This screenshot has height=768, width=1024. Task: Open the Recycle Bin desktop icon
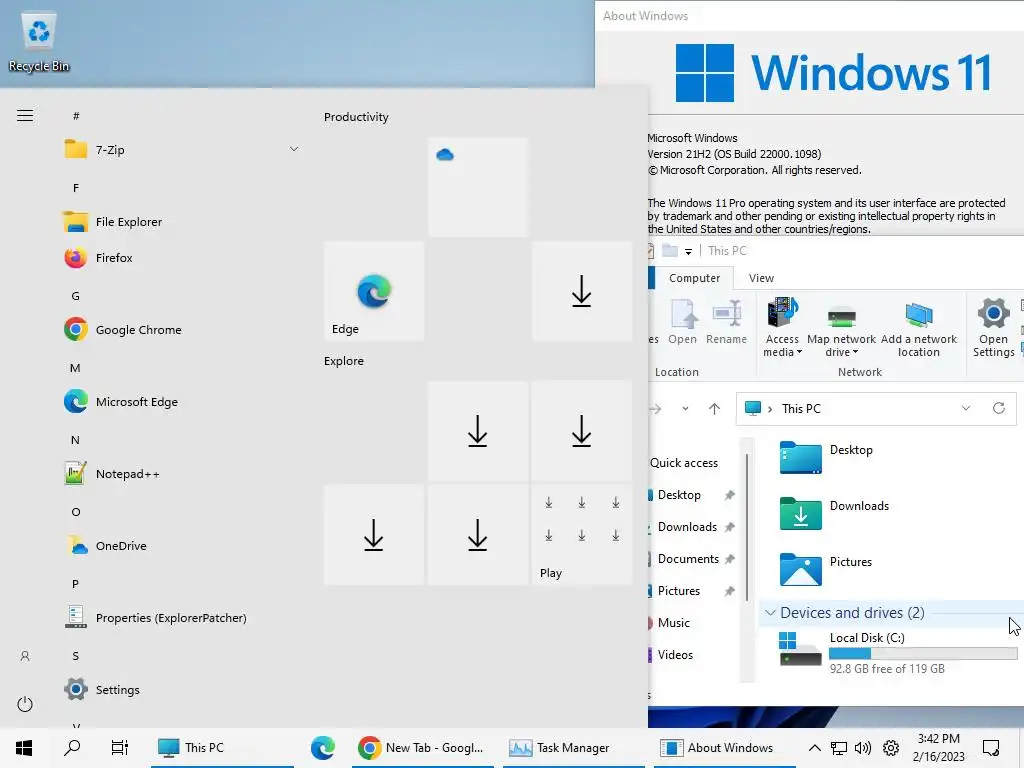[x=39, y=43]
